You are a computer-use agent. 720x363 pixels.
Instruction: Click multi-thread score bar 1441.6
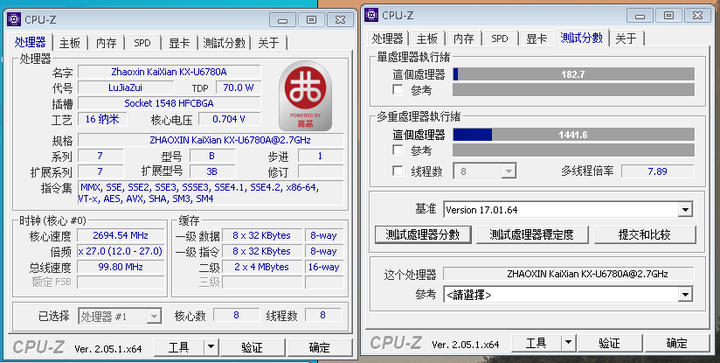[574, 134]
